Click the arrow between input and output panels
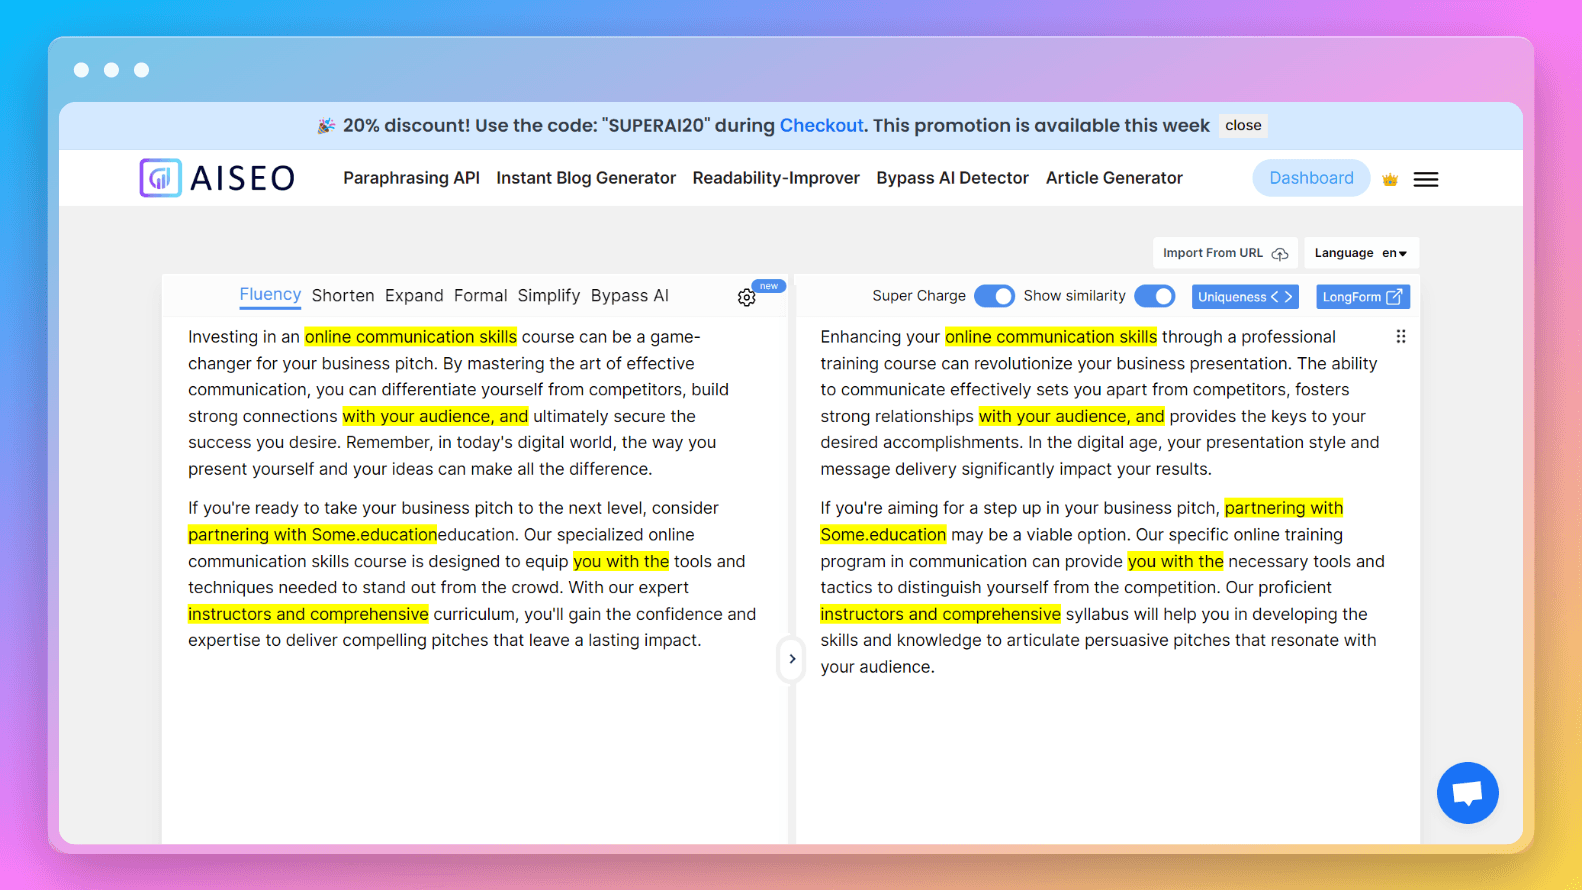This screenshot has height=890, width=1582. (x=791, y=659)
